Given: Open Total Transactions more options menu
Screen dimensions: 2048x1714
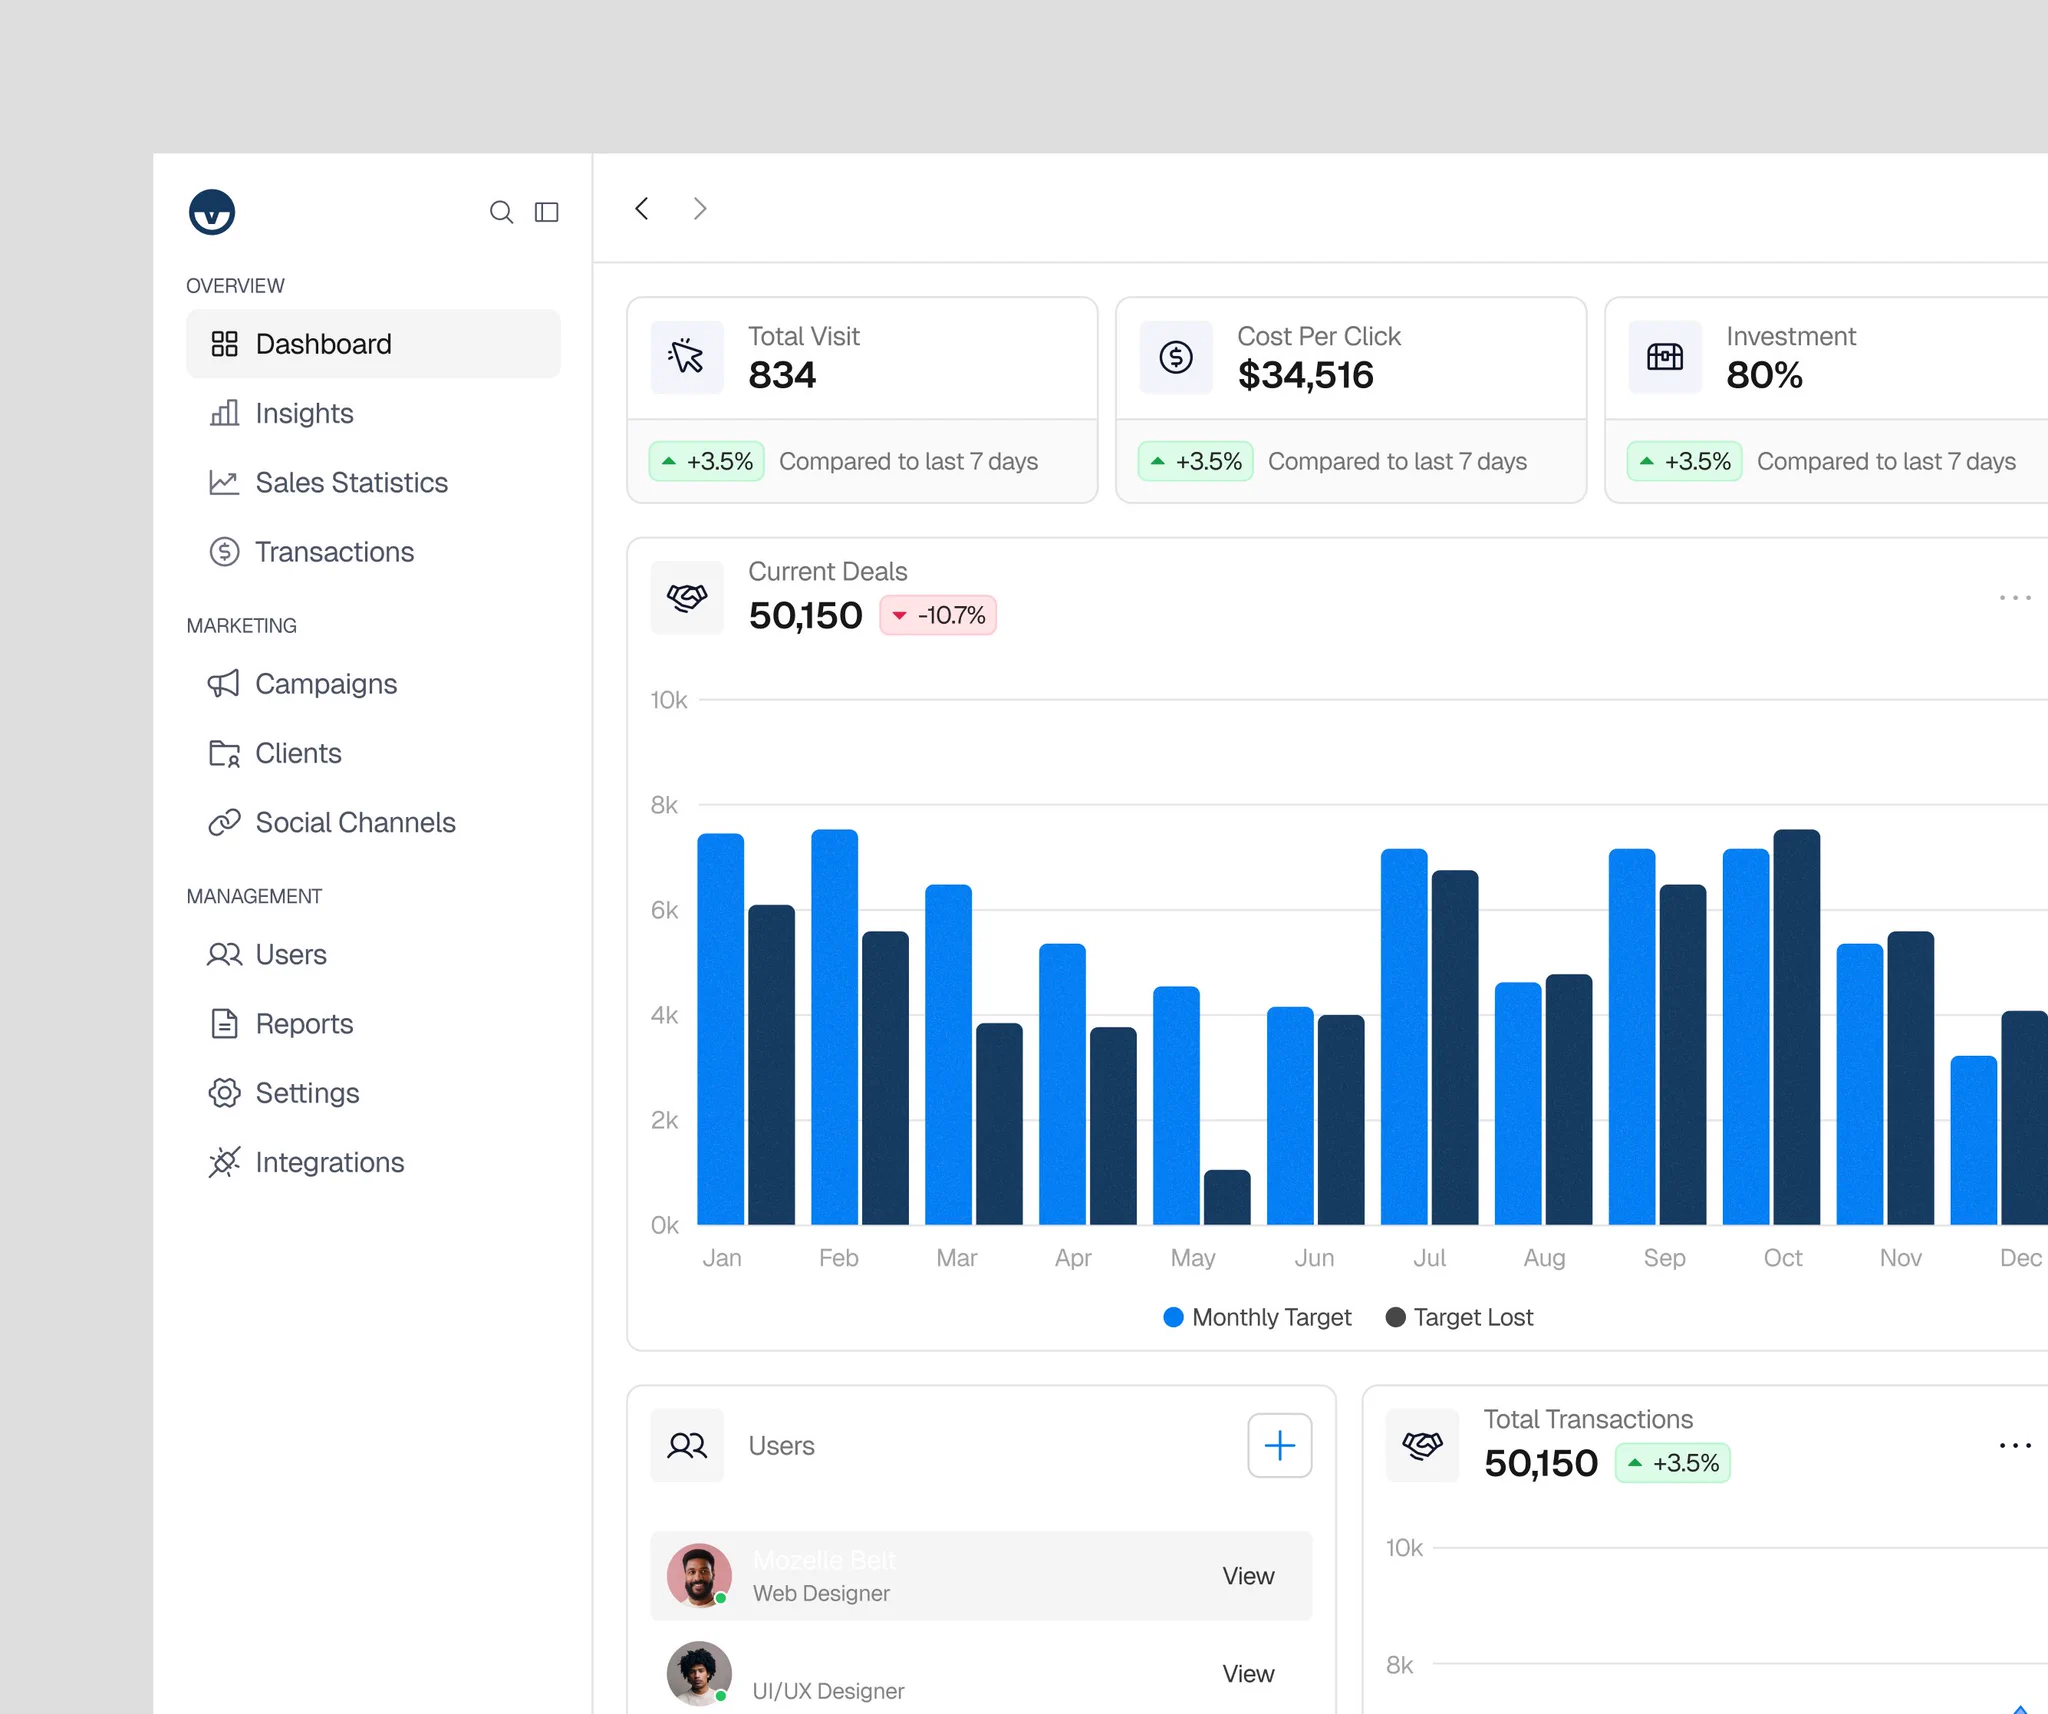Looking at the screenshot, I should 2015,1445.
